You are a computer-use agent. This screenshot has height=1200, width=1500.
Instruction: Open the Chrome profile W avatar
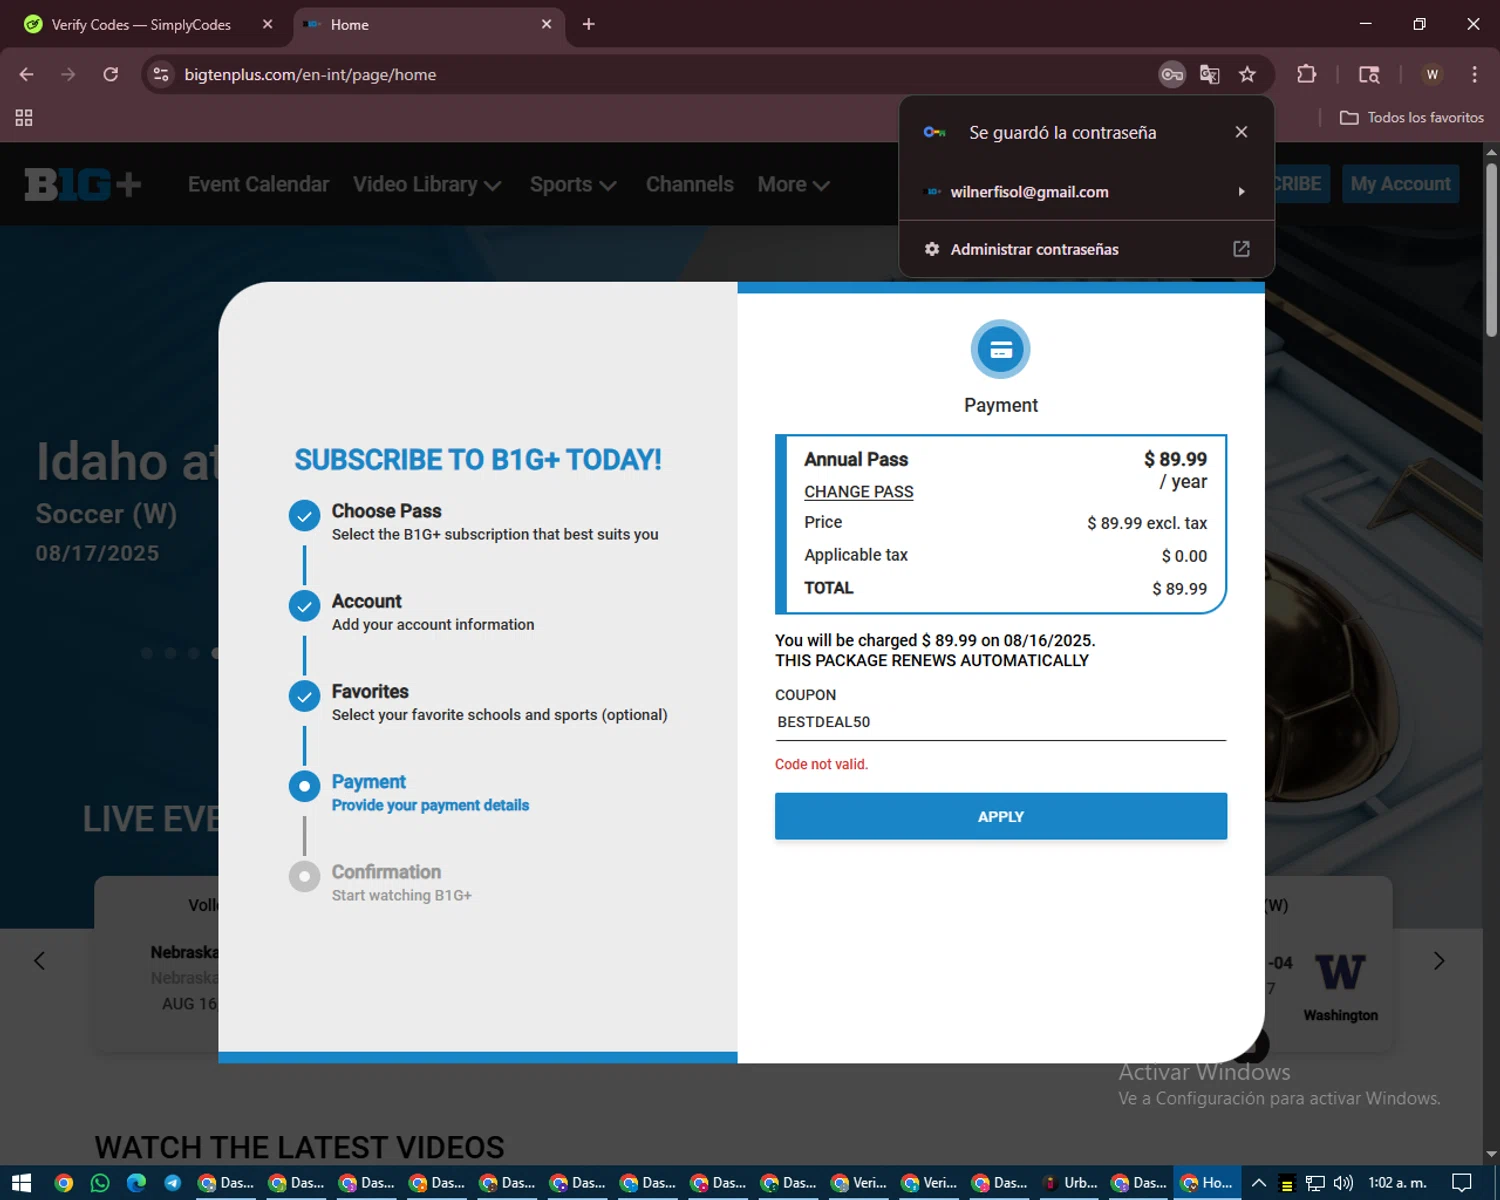[1432, 75]
